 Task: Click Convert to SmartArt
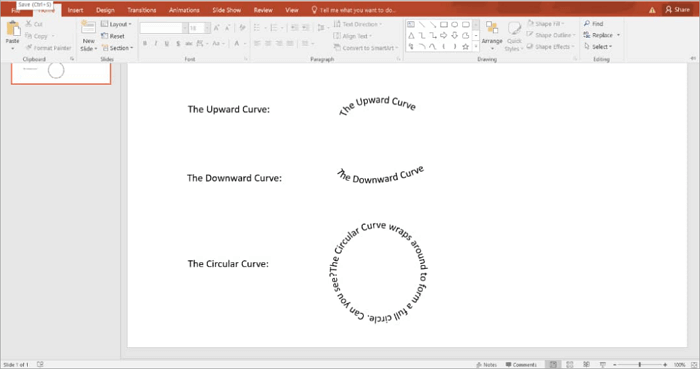(x=366, y=48)
